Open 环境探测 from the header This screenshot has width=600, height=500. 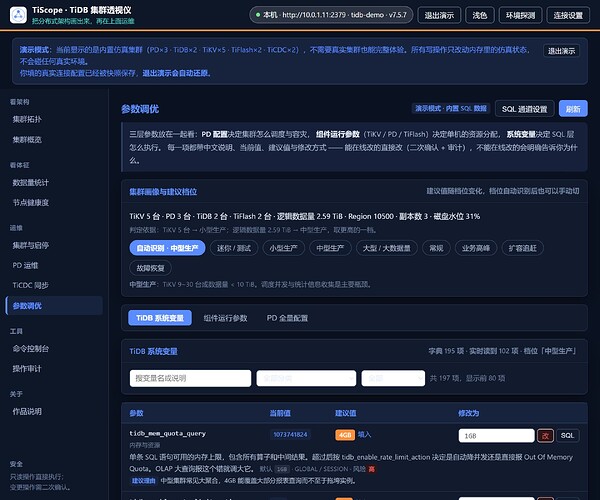pyautogui.click(x=520, y=15)
